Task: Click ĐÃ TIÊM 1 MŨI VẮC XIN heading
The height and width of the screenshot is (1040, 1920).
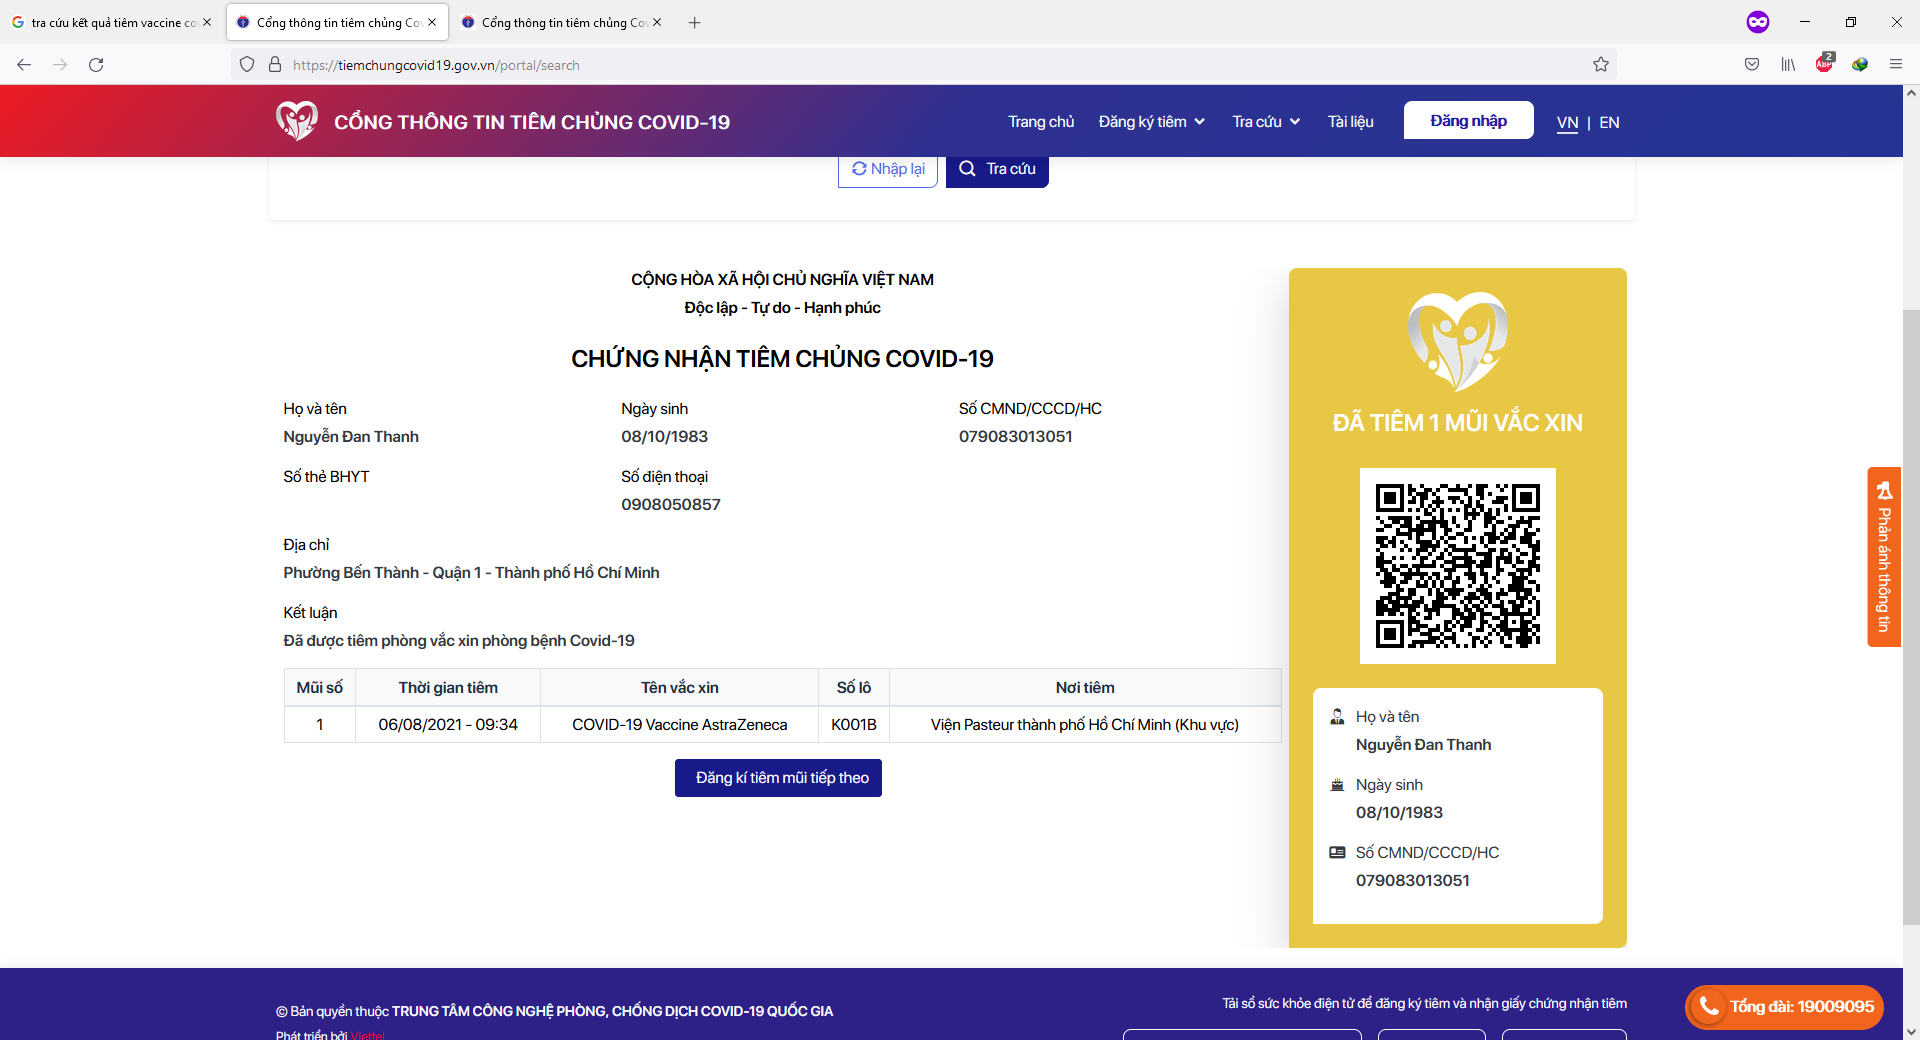Action: (1458, 423)
